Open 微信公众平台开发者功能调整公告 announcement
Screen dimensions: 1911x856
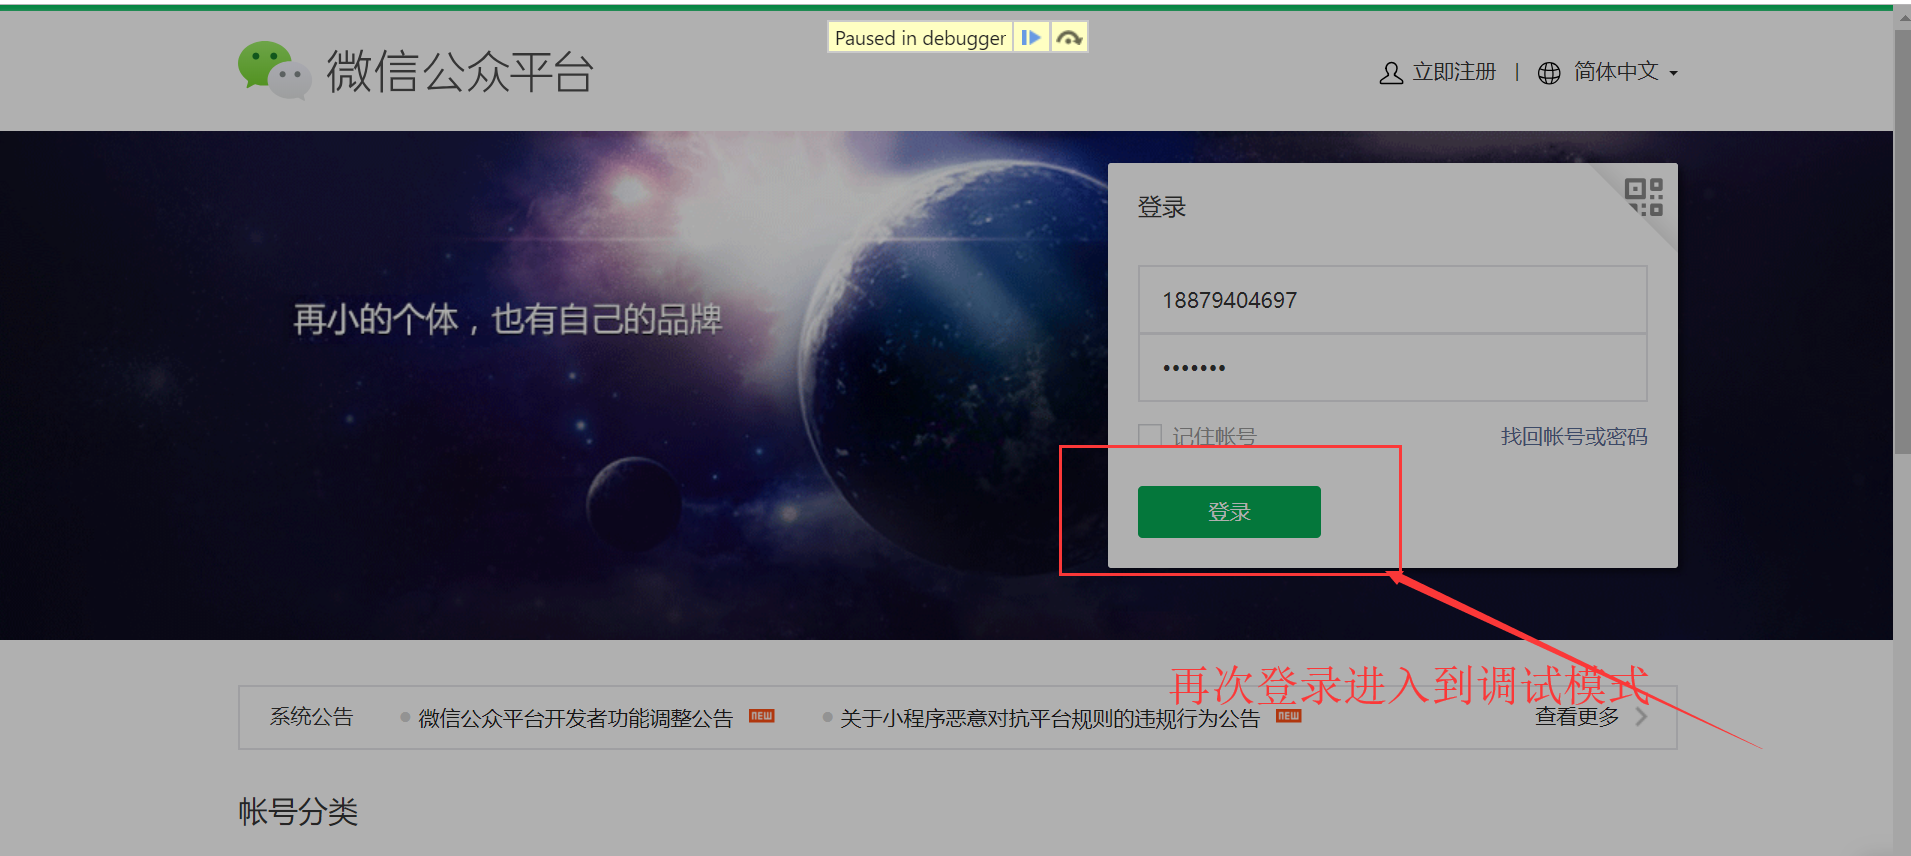click(x=575, y=718)
